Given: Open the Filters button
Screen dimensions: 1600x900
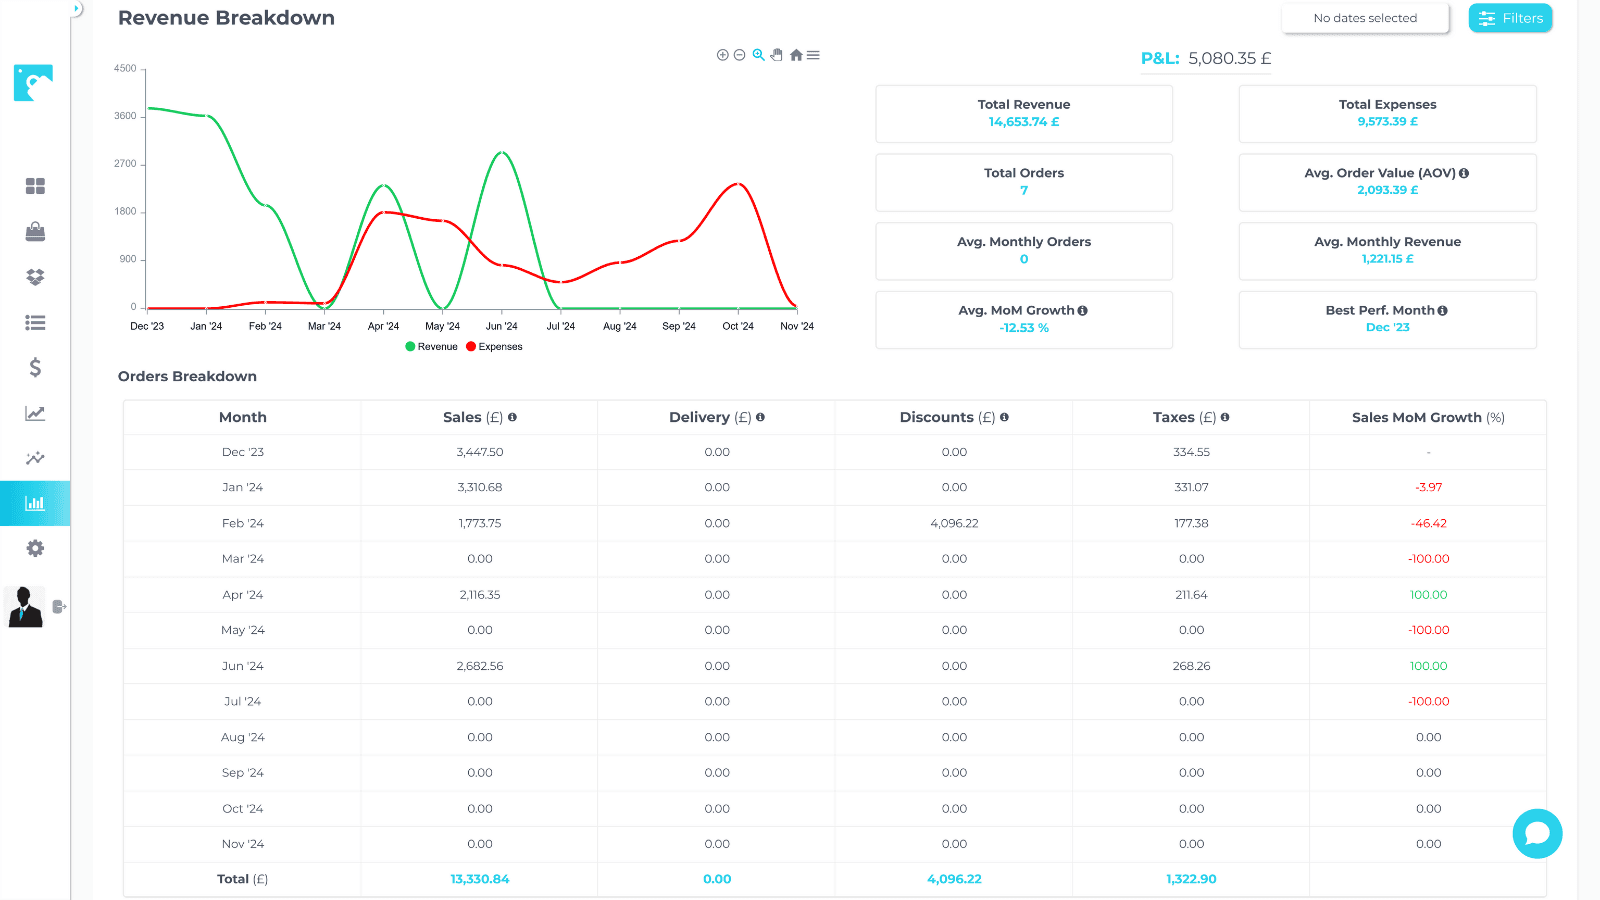Looking at the screenshot, I should [x=1510, y=18].
